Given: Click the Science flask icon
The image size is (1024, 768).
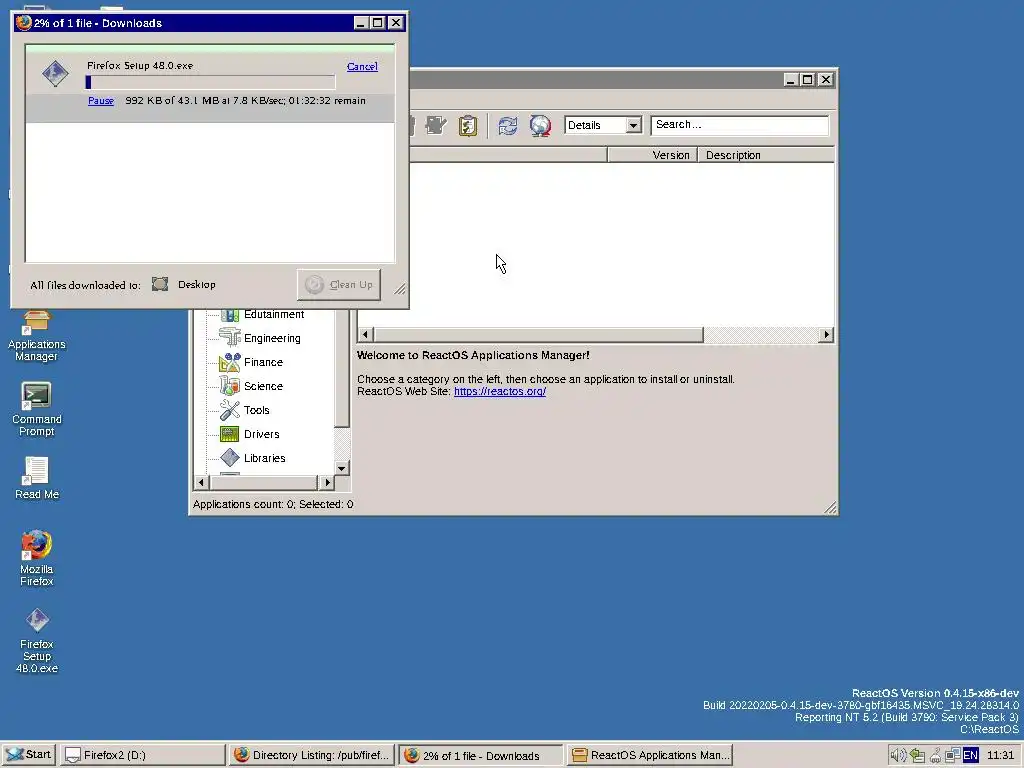Looking at the screenshot, I should [x=230, y=386].
